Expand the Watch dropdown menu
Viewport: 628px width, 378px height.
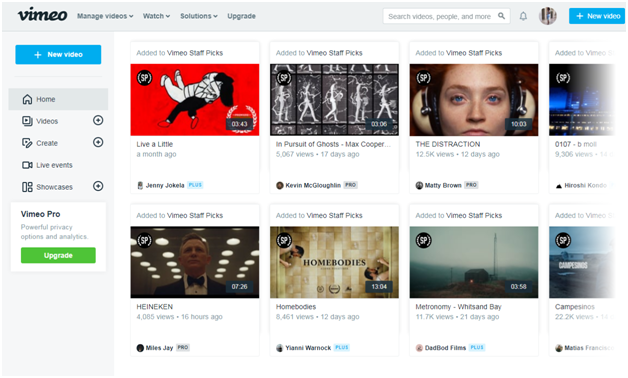pos(156,16)
